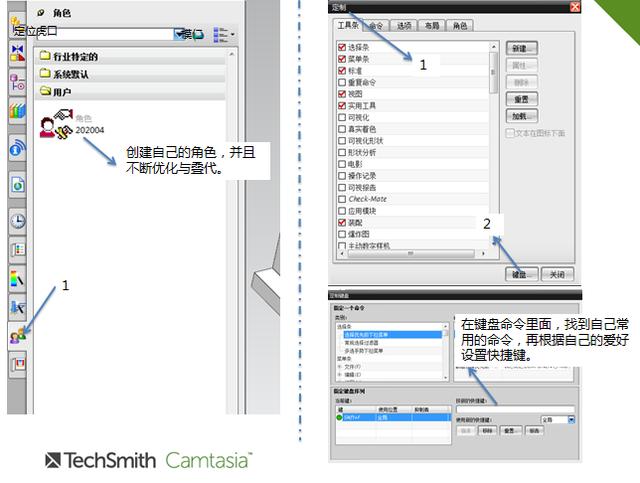Image resolution: width=640 pixels, height=483 pixels.
Task: Enable the 应用模块 toolbar checkbox
Action: tap(342, 211)
